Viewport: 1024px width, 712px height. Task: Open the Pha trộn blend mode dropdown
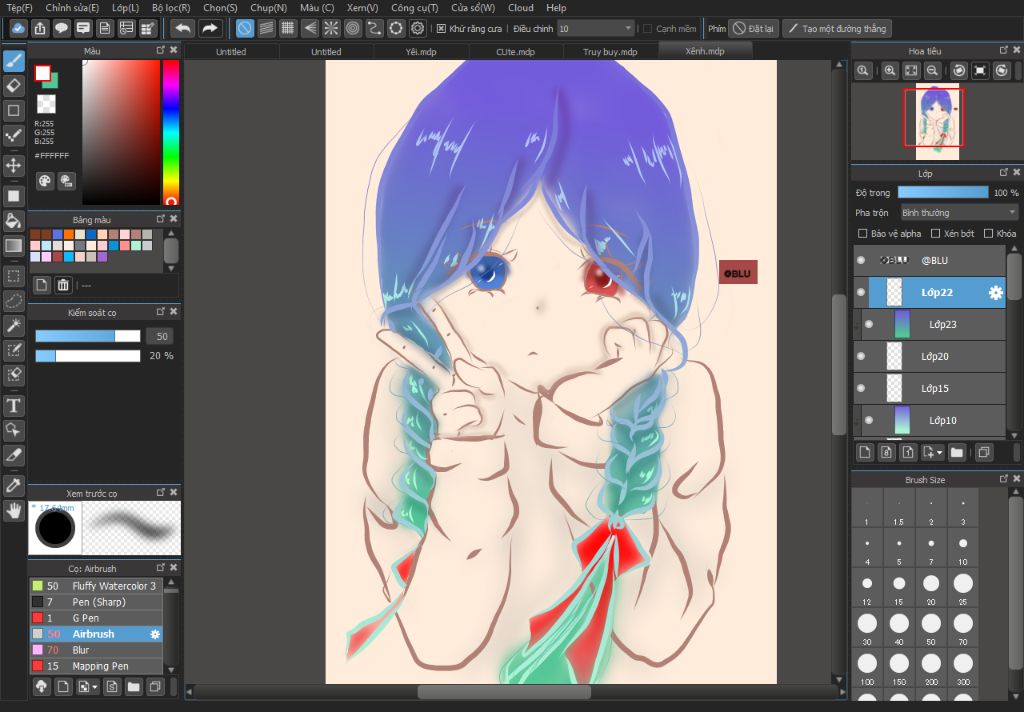pos(959,213)
